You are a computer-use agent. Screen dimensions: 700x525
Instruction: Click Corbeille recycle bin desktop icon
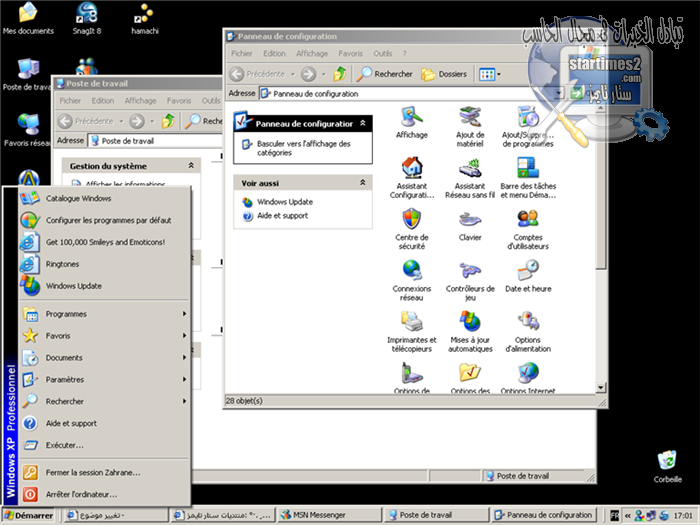coord(667,467)
